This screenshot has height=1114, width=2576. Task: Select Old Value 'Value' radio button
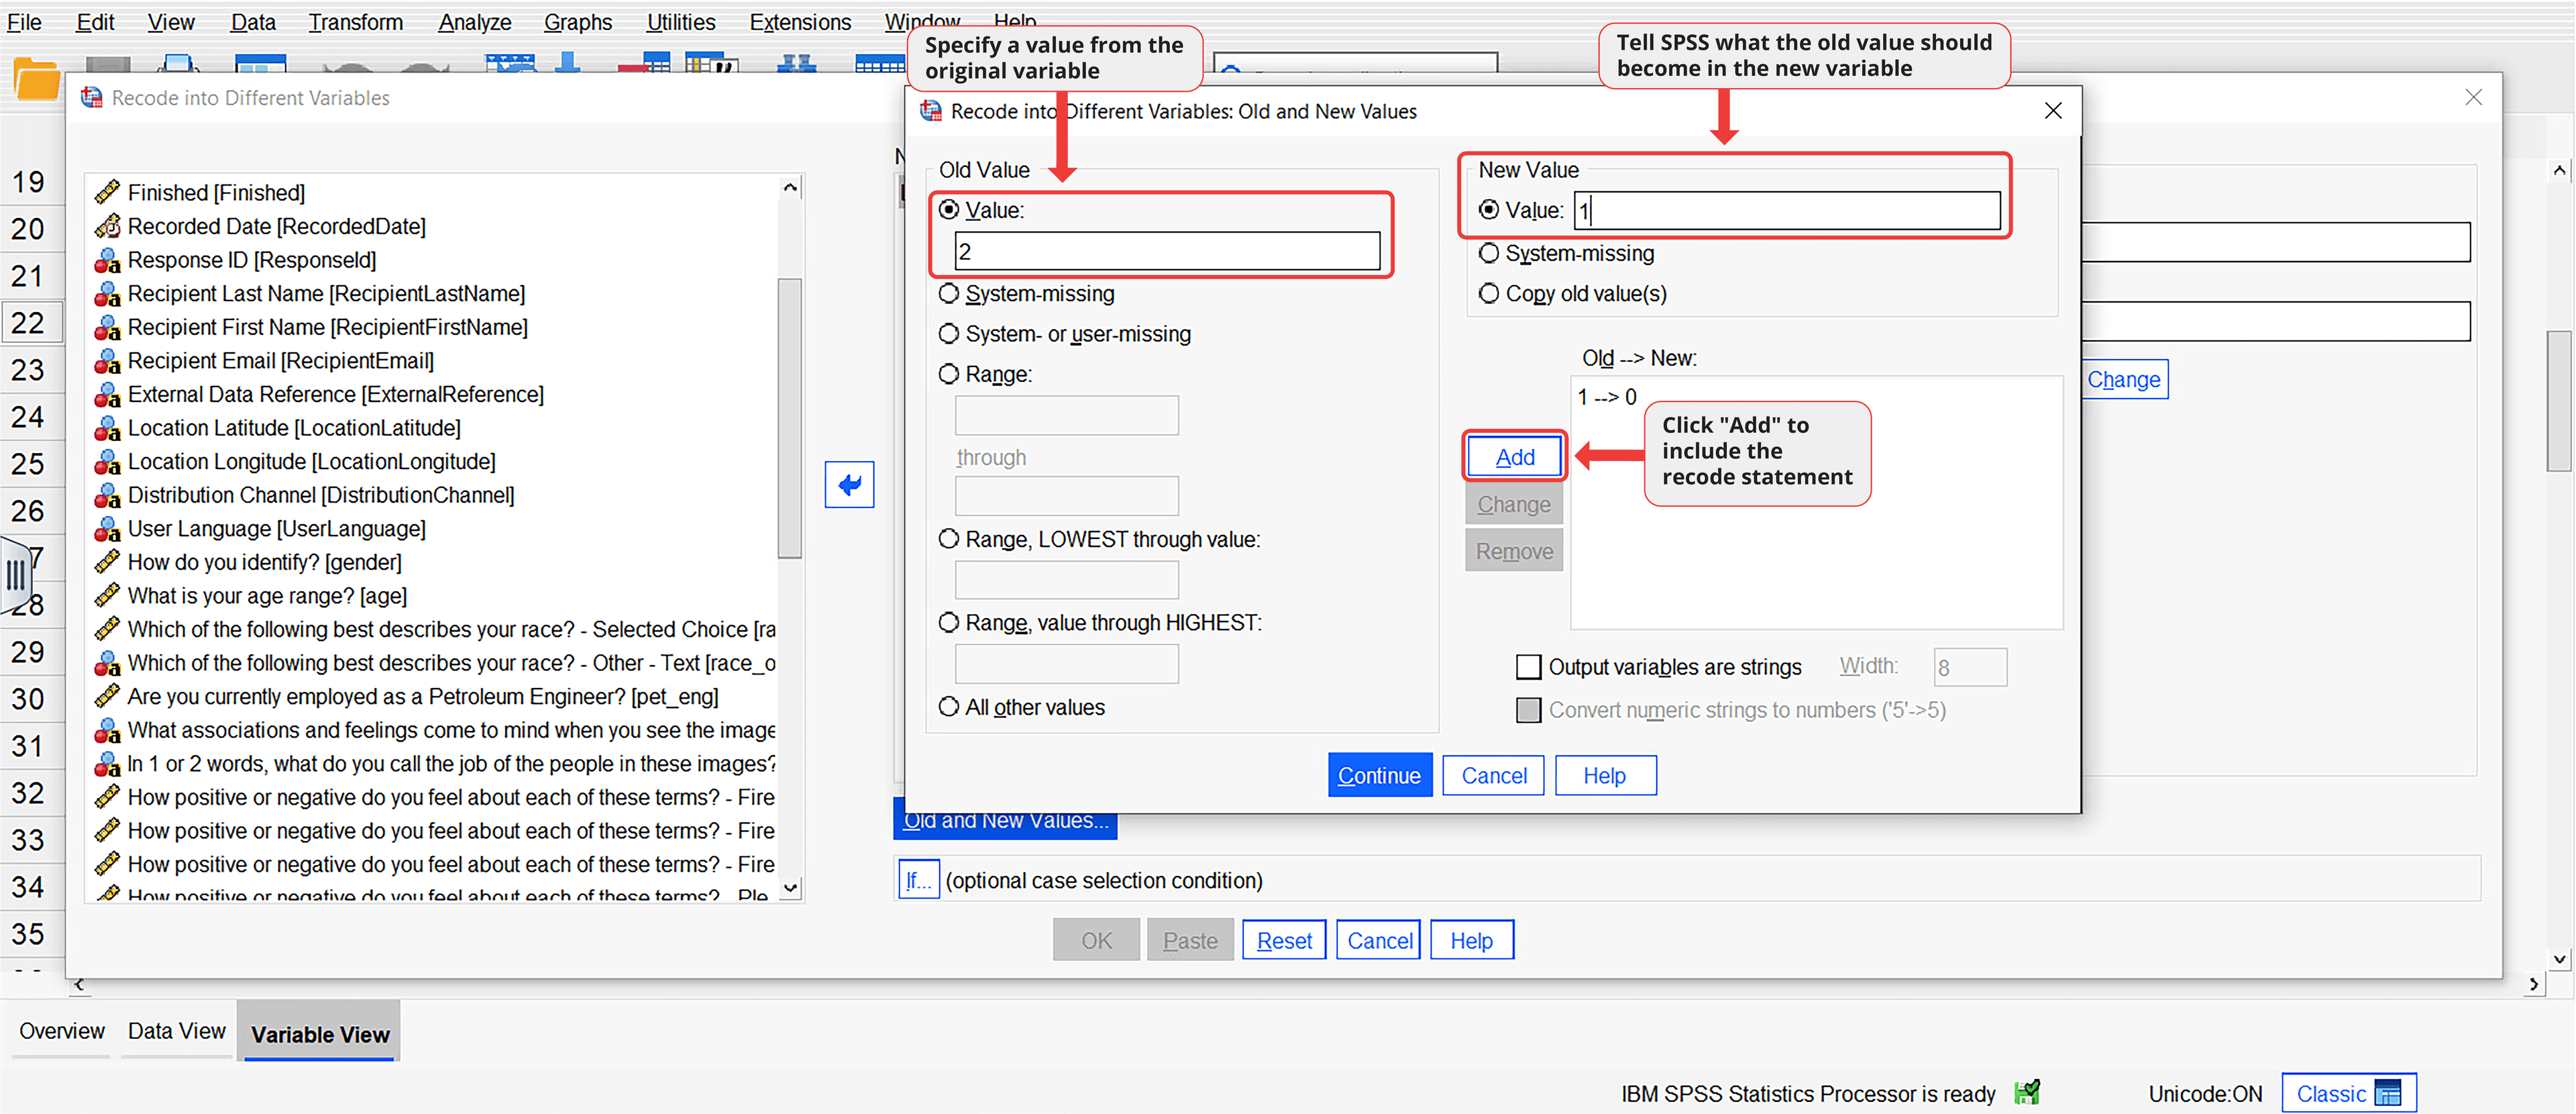(949, 210)
